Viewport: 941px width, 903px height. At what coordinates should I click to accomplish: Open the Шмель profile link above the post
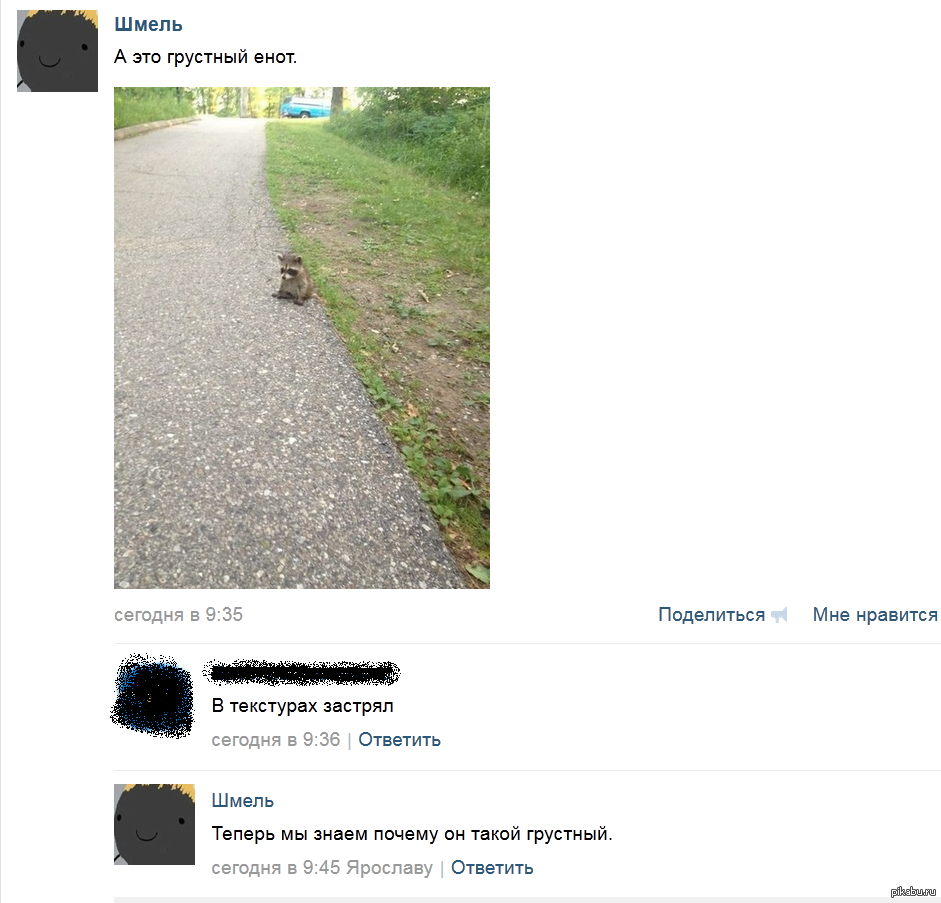tap(148, 25)
